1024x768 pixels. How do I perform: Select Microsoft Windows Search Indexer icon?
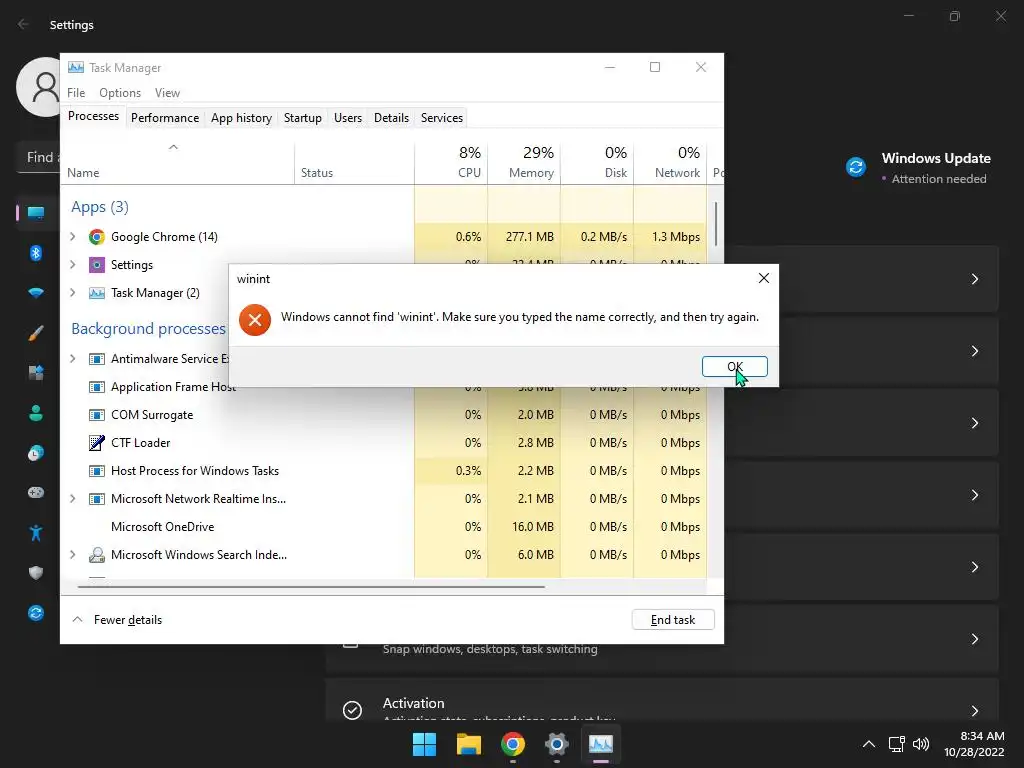(x=97, y=554)
